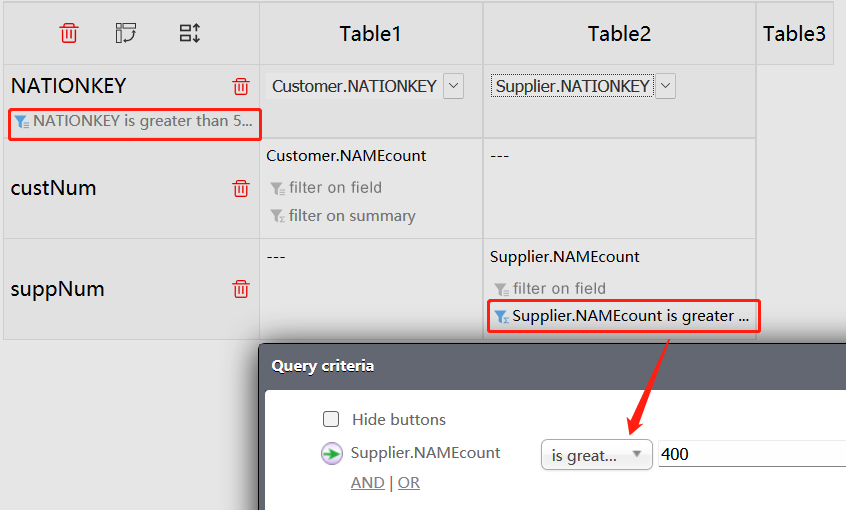Click the red trash icon in header toolbar
Viewport: 846px width, 510px height.
69,33
